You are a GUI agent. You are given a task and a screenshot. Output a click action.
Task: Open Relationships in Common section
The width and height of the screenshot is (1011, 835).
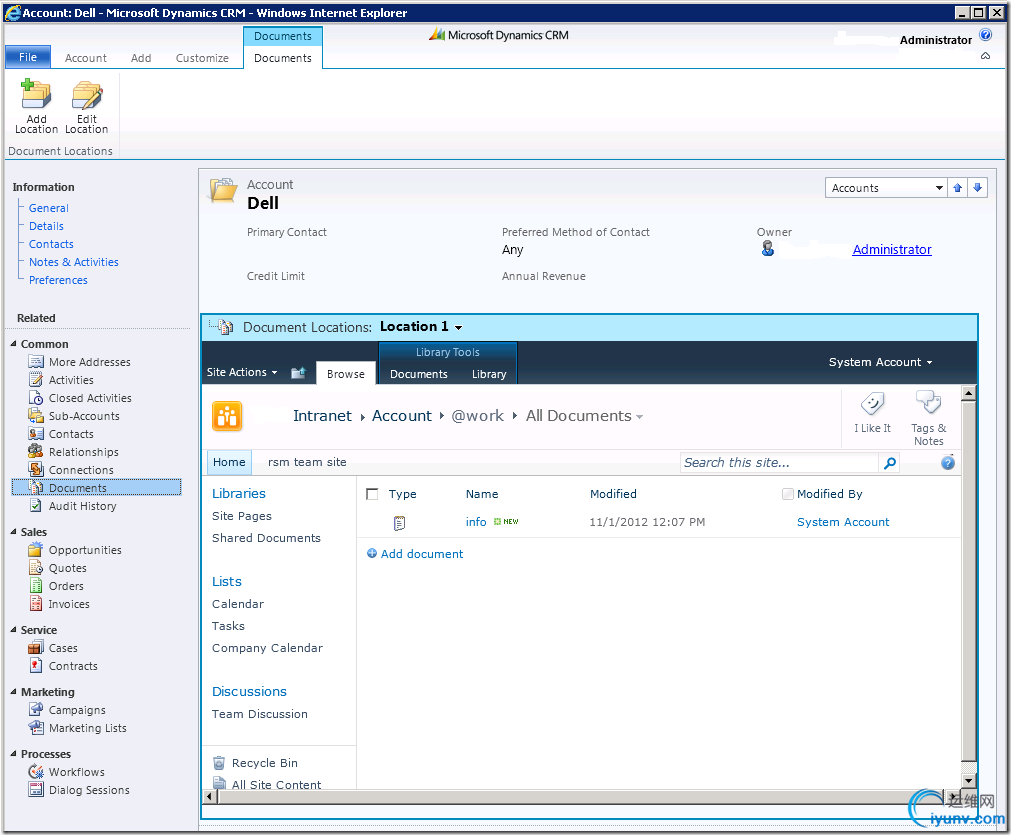coord(84,453)
